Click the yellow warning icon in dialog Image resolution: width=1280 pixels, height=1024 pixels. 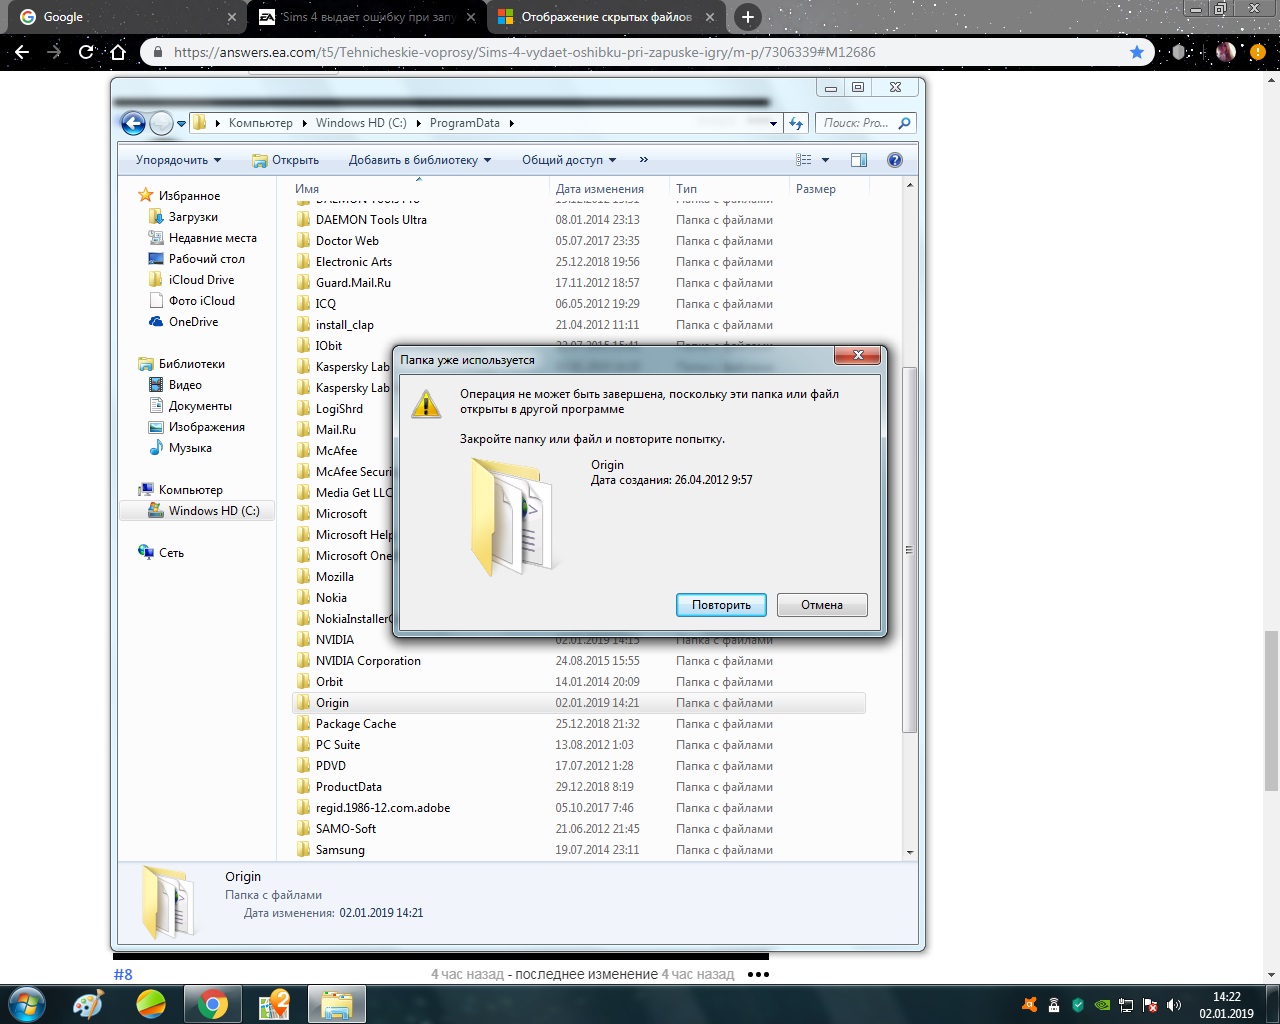click(426, 404)
